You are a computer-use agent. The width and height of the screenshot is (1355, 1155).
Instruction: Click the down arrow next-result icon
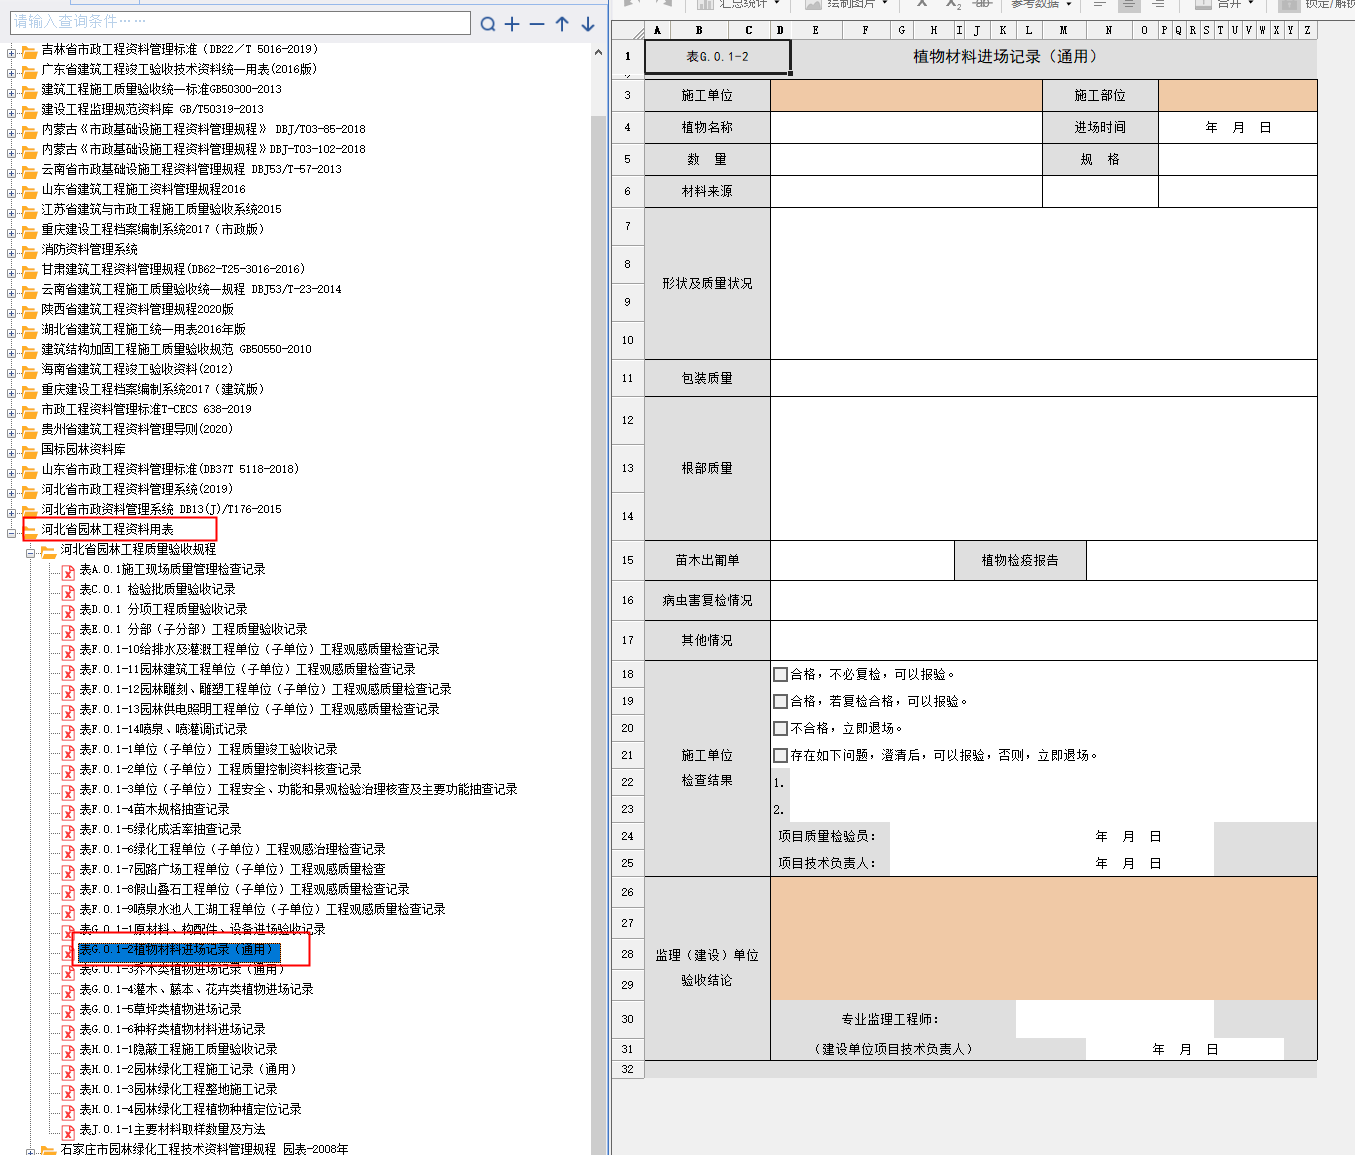588,24
